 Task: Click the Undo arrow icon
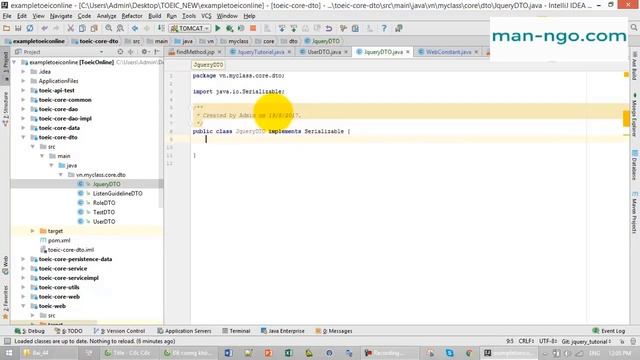coord(44,28)
